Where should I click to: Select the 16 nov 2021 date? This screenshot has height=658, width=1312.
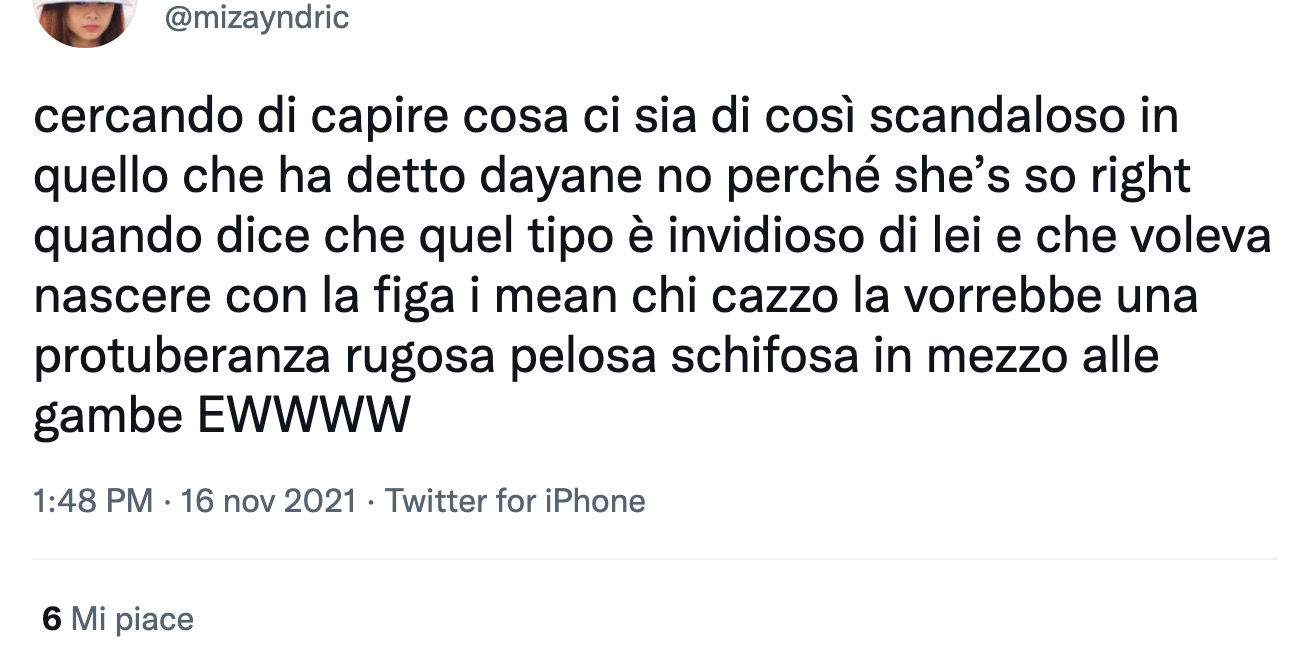[267, 500]
